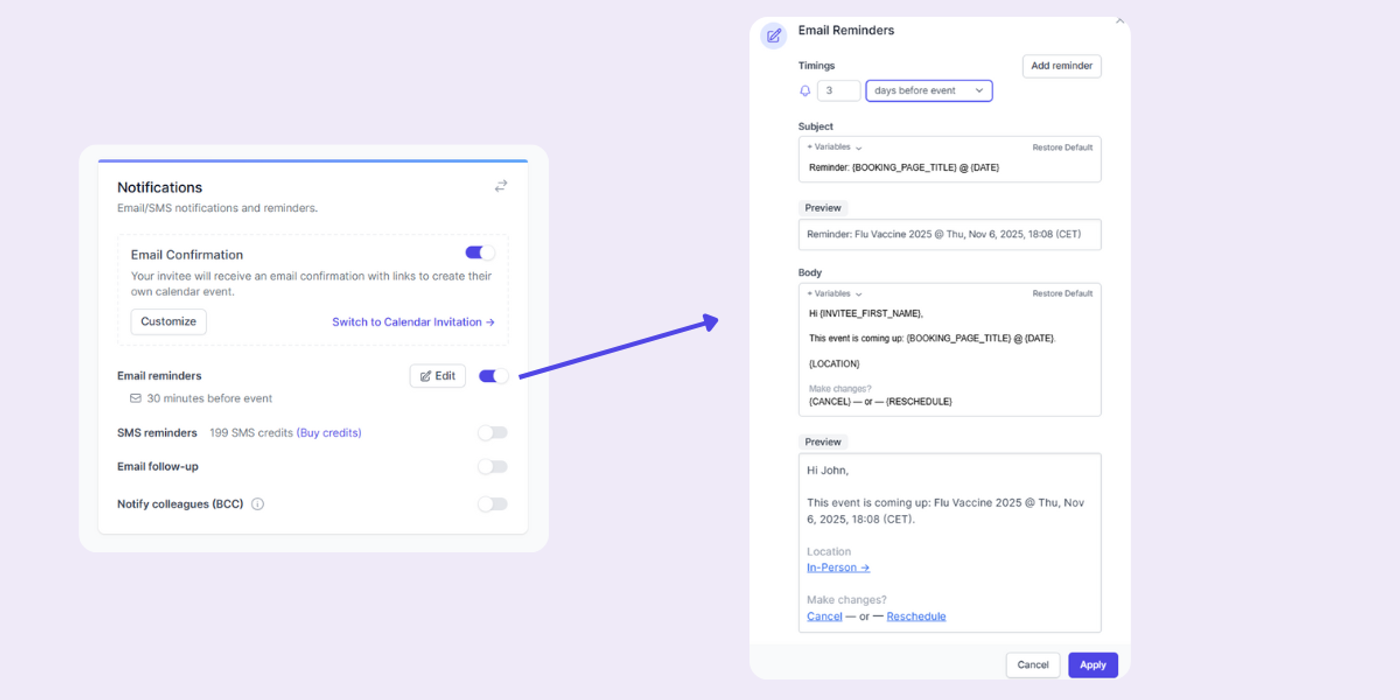Click Switch to Calendar Invitation
The width and height of the screenshot is (1400, 700).
[x=412, y=321]
